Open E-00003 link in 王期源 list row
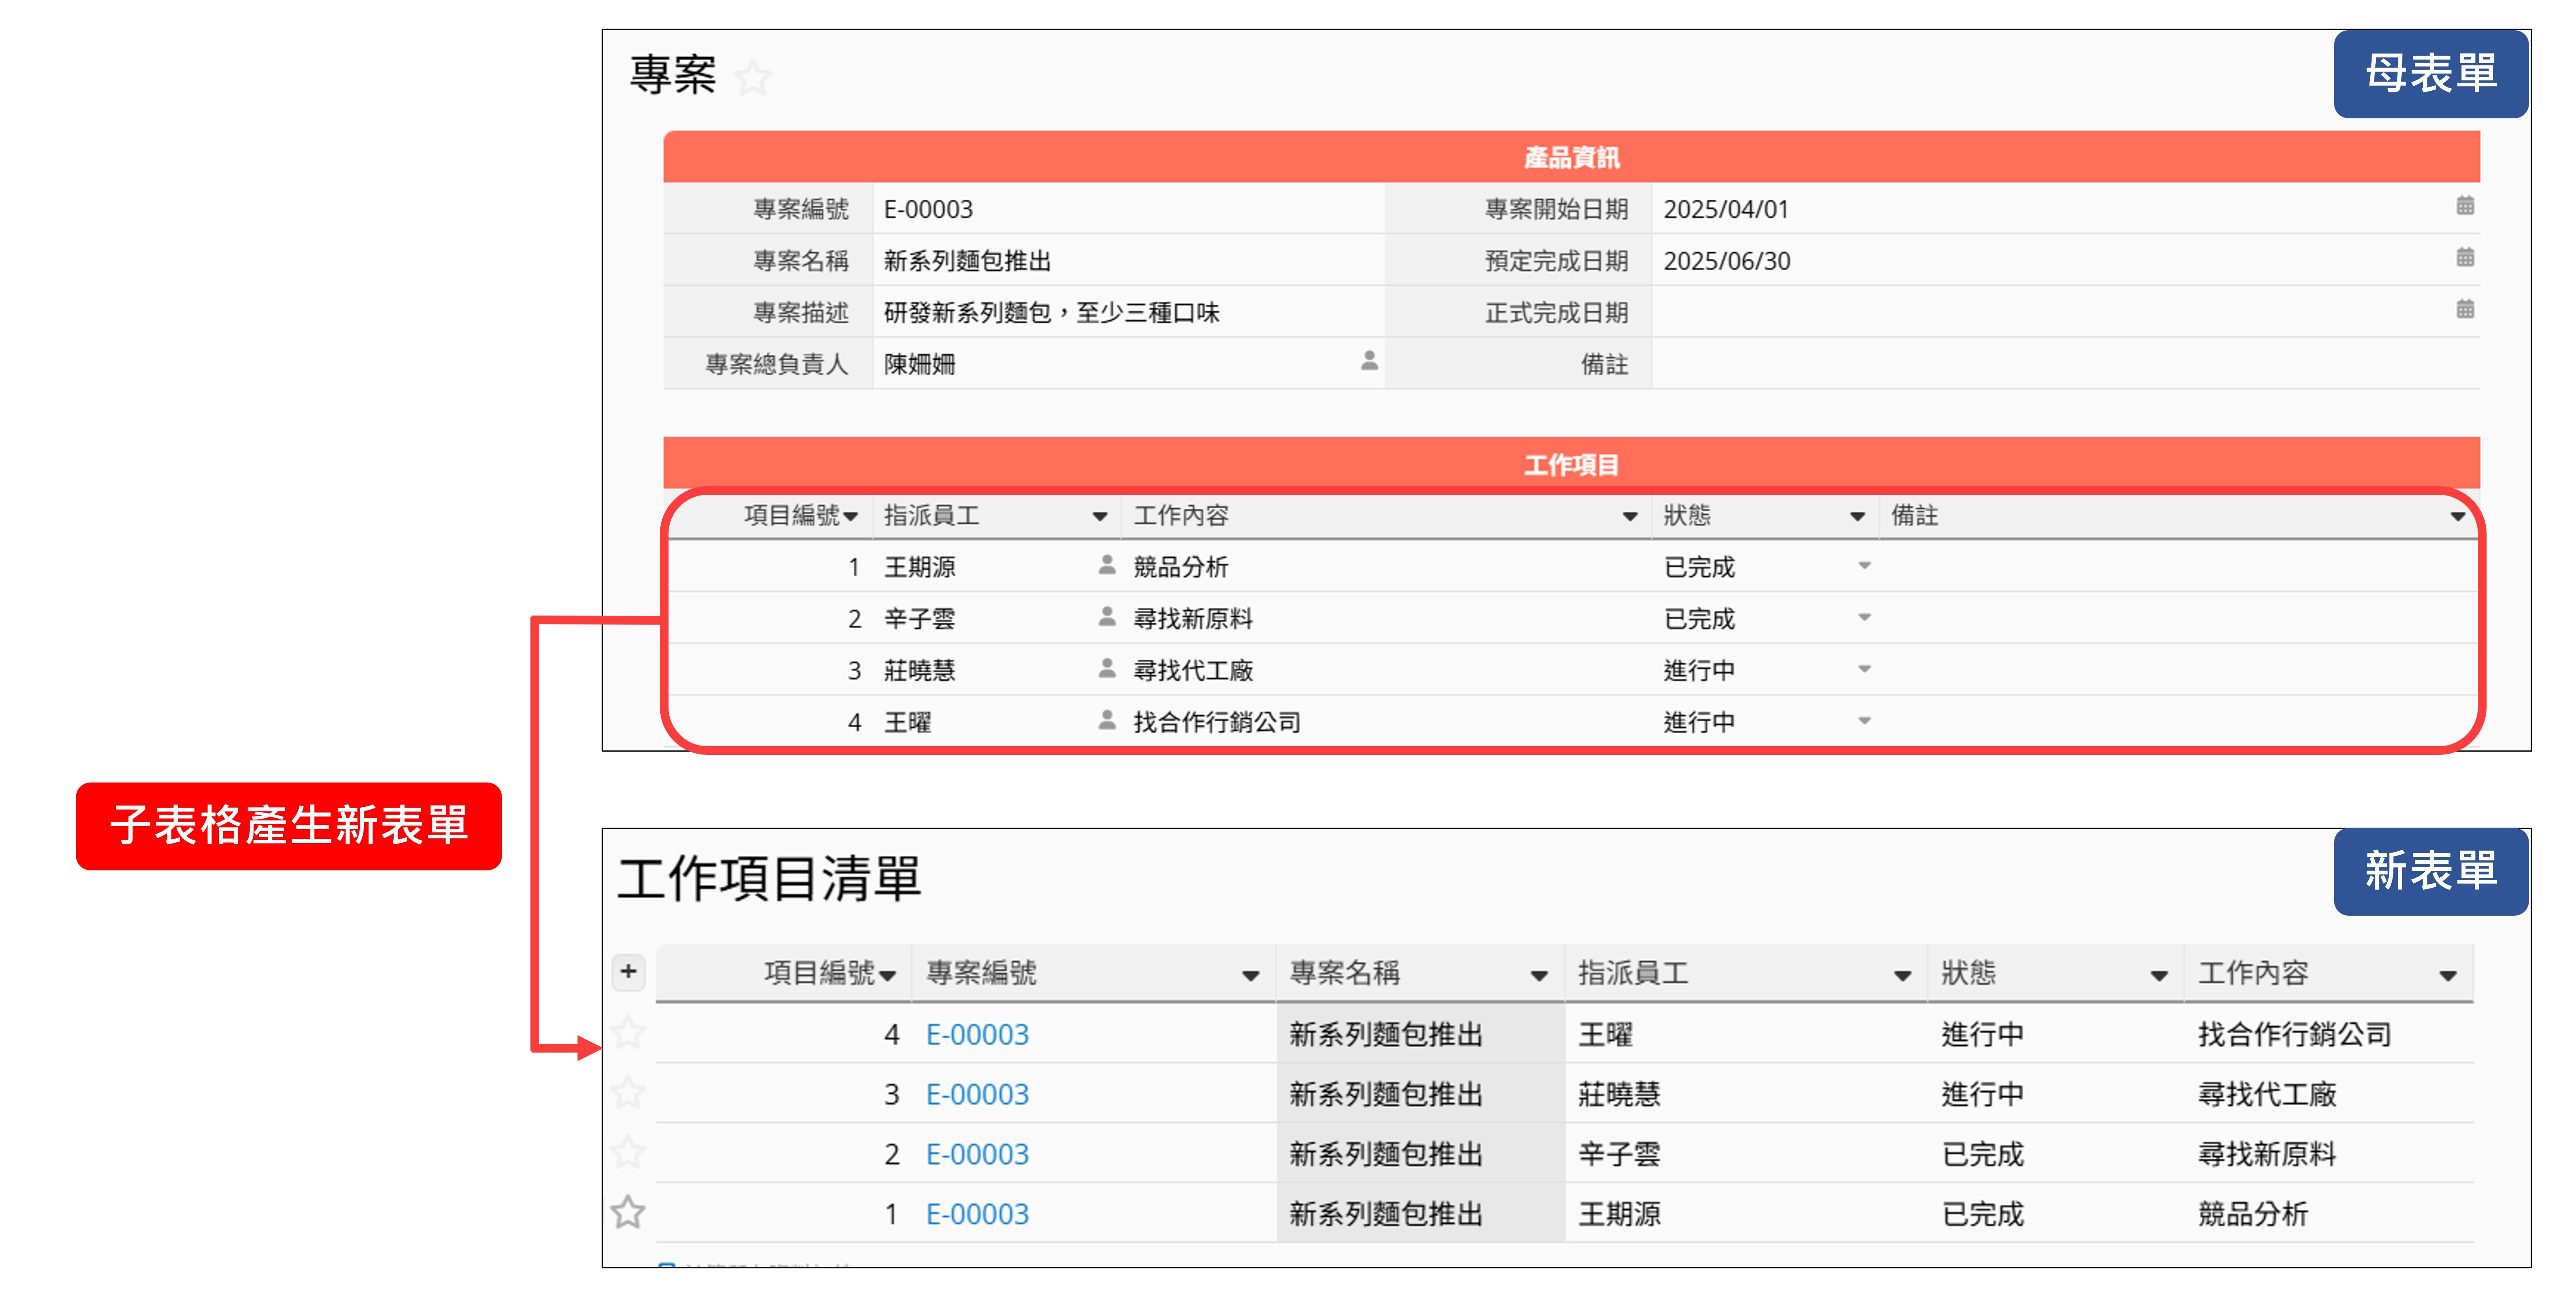This screenshot has height=1309, width=2576. point(977,1214)
